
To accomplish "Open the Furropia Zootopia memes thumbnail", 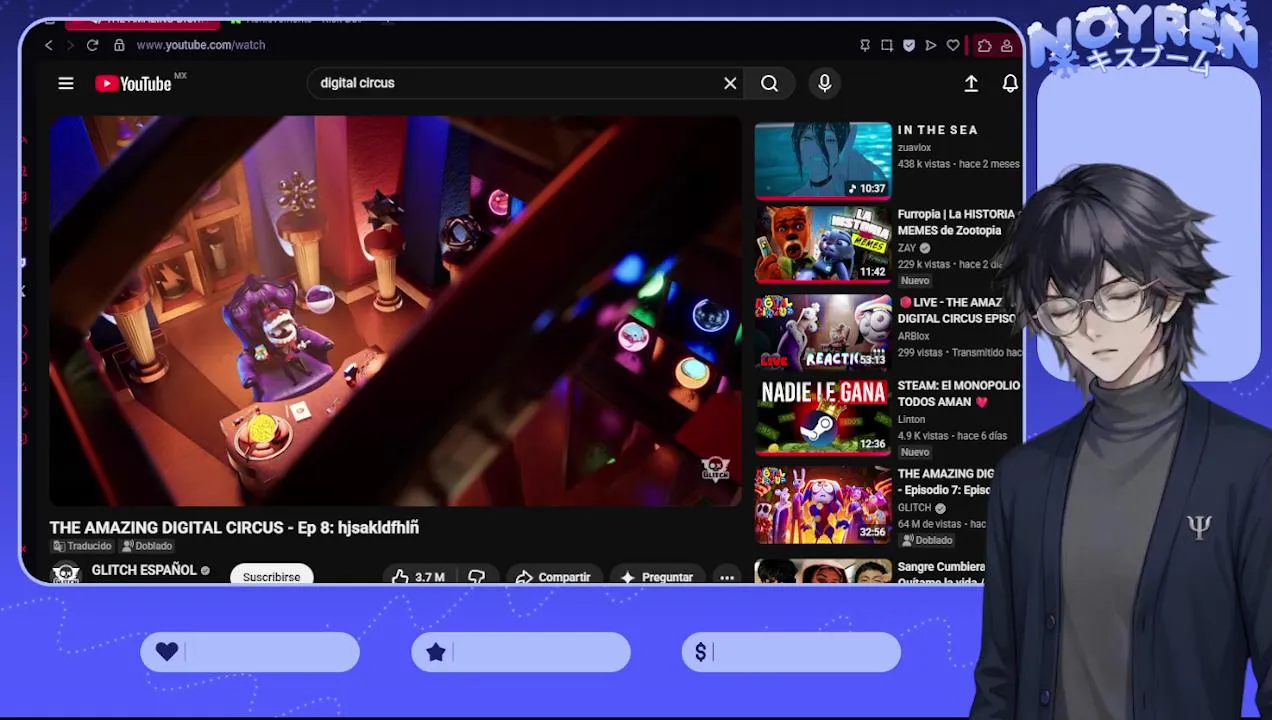I will [823, 245].
